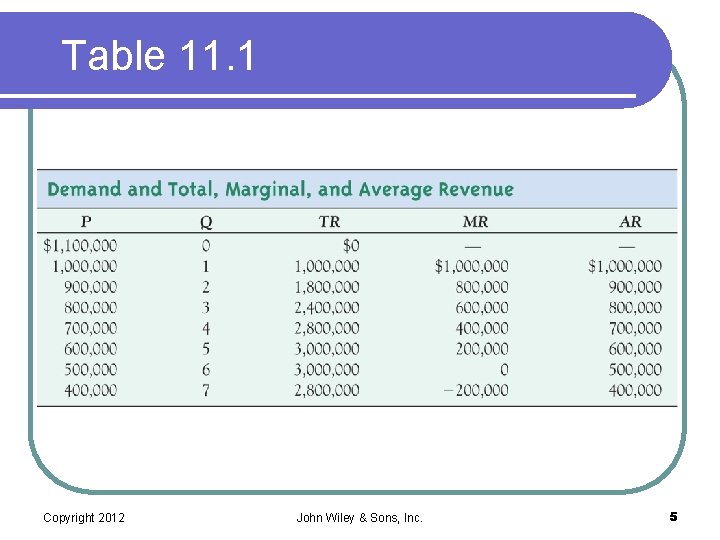This screenshot has height=540, width=720.
Task: Select the P column value "700,000"
Action: 90,328
